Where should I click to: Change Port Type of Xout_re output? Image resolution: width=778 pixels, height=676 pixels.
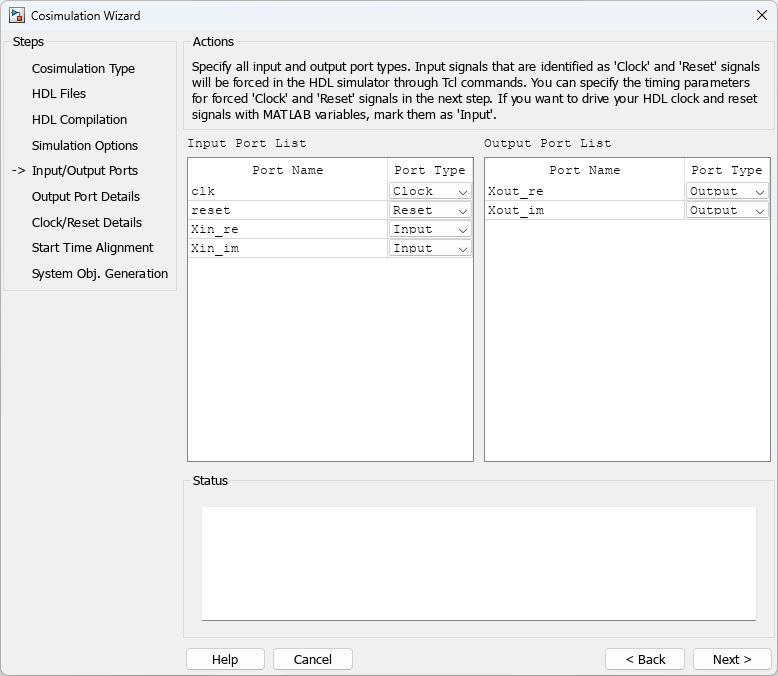tap(727, 191)
